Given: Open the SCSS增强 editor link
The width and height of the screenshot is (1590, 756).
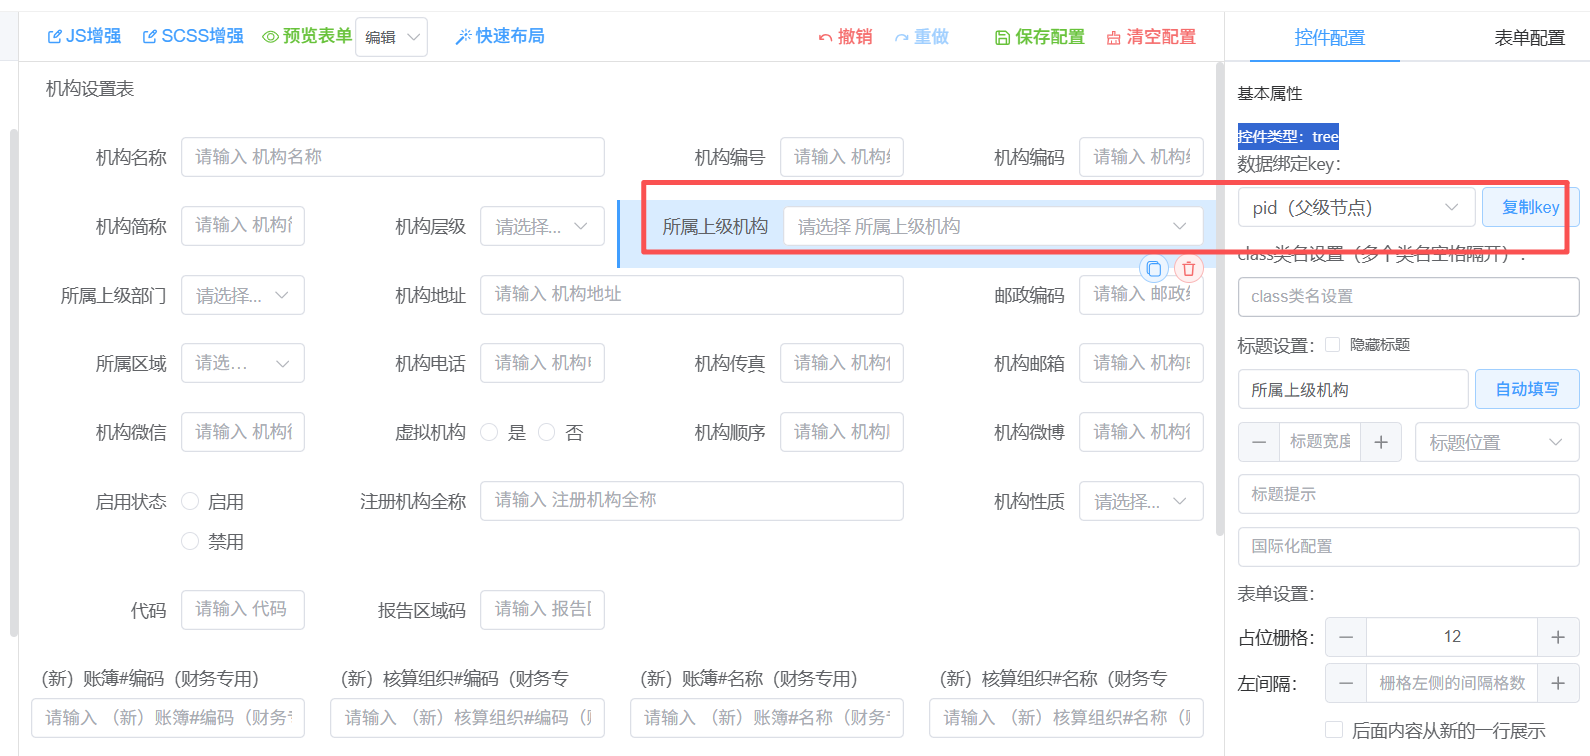Looking at the screenshot, I should (193, 36).
